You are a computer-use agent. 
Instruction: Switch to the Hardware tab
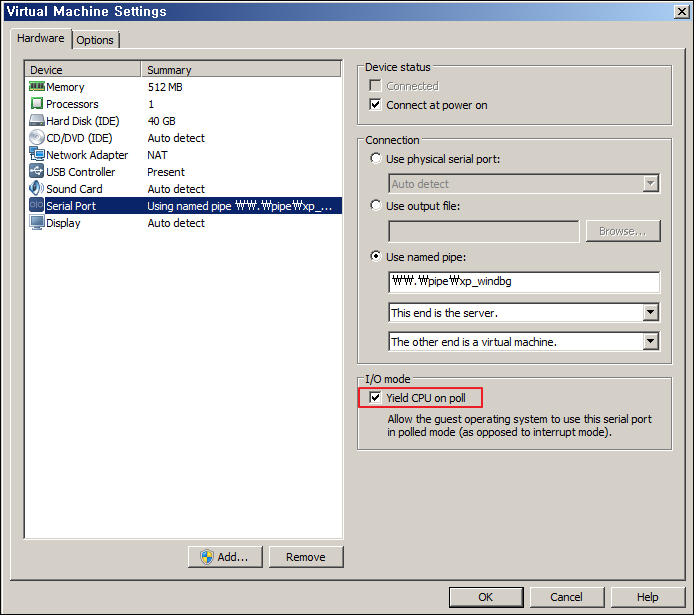41,38
